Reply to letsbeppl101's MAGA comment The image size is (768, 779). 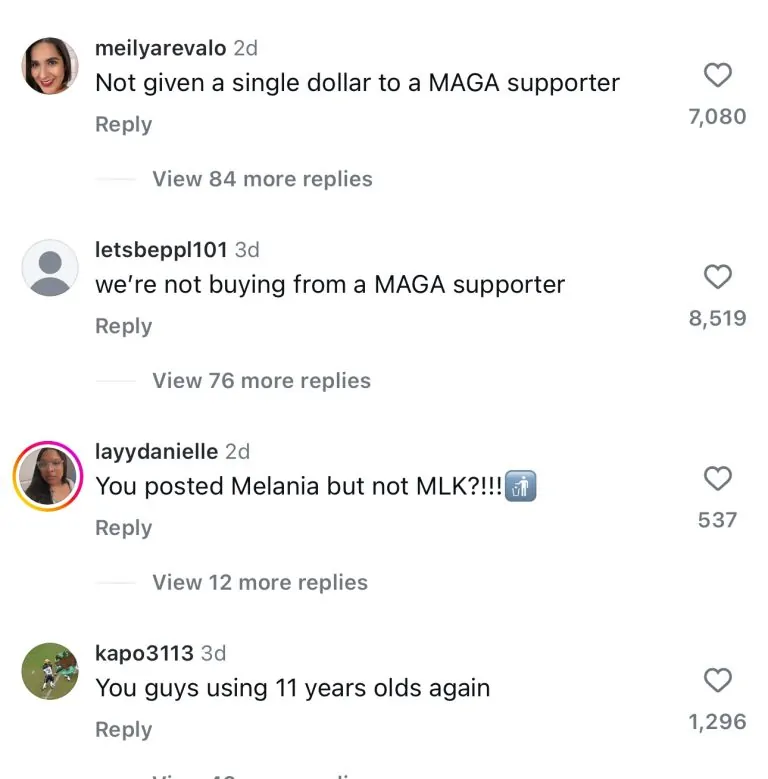pos(123,327)
